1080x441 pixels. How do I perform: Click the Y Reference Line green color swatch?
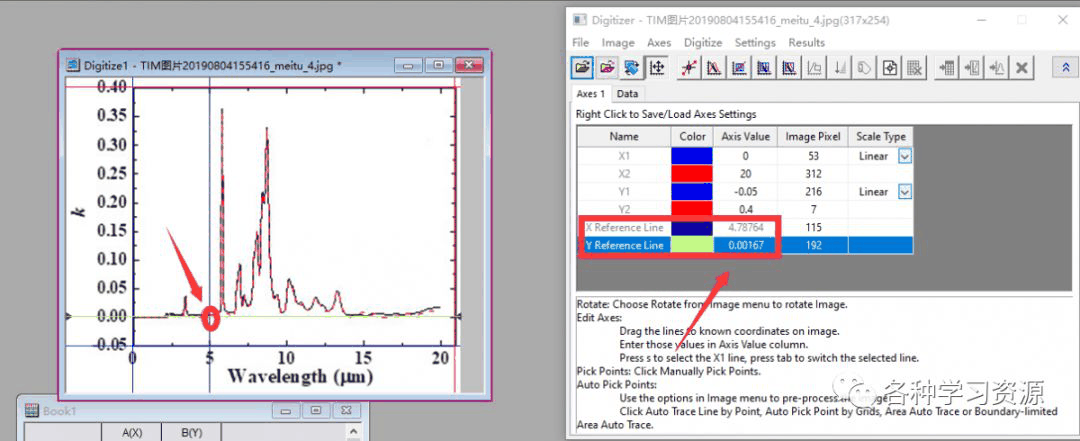[691, 245]
